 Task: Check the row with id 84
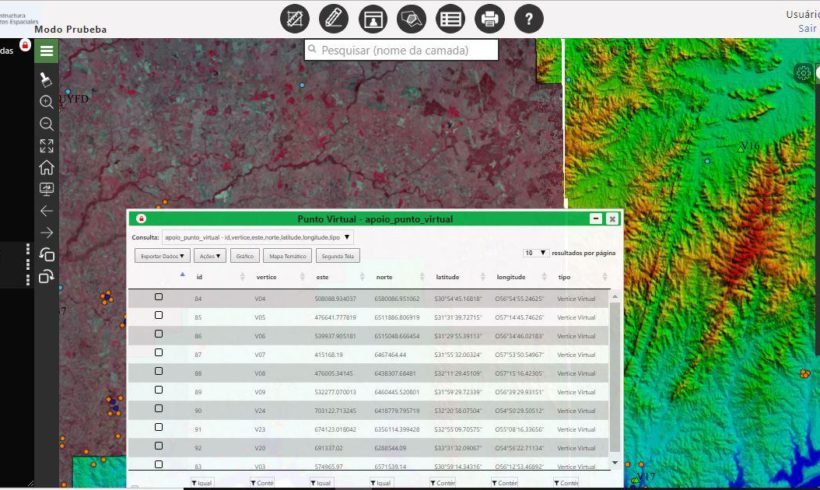pyautogui.click(x=158, y=297)
